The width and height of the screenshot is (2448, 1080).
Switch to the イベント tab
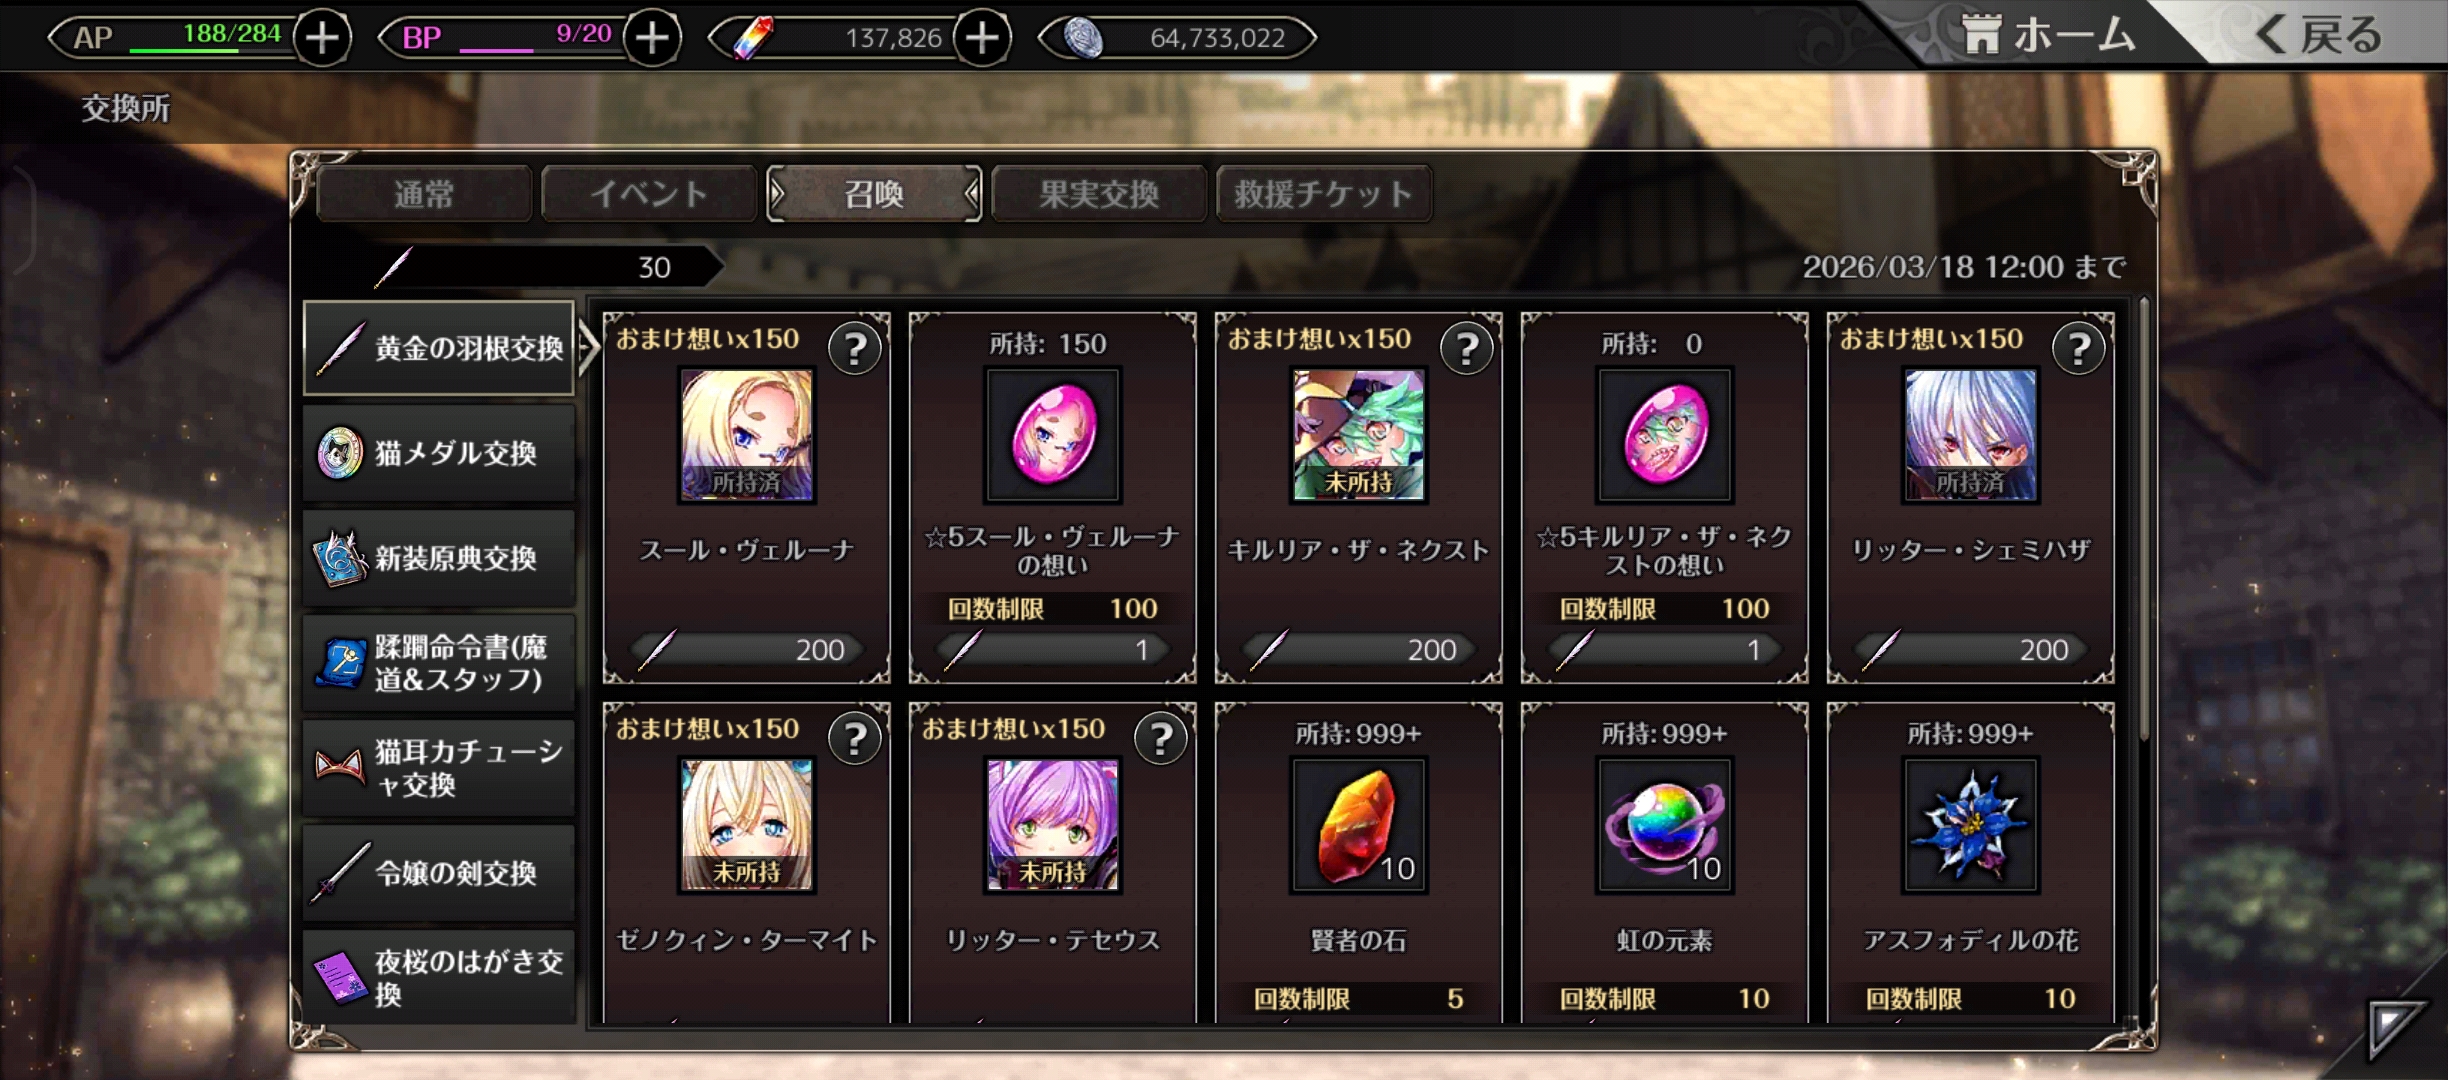[x=649, y=194]
